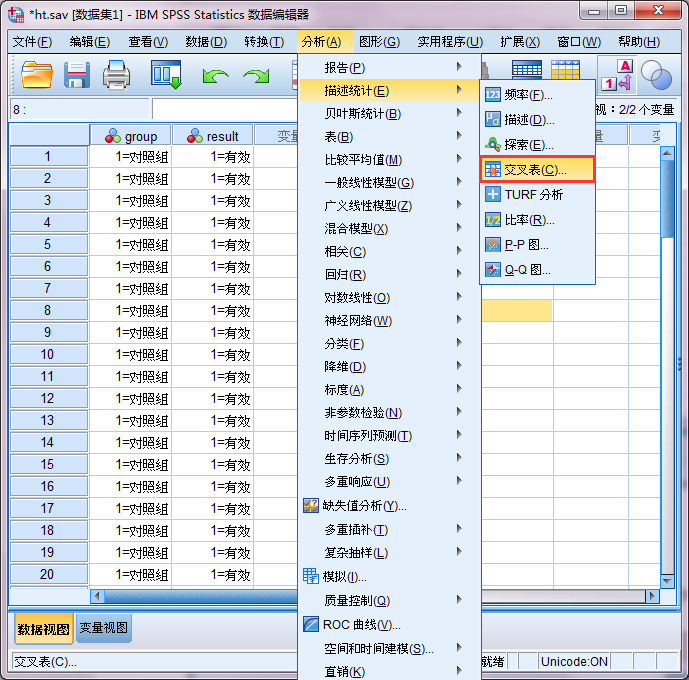Switch to 数据视图 tab
Image resolution: width=689 pixels, height=680 pixels.
click(x=44, y=629)
